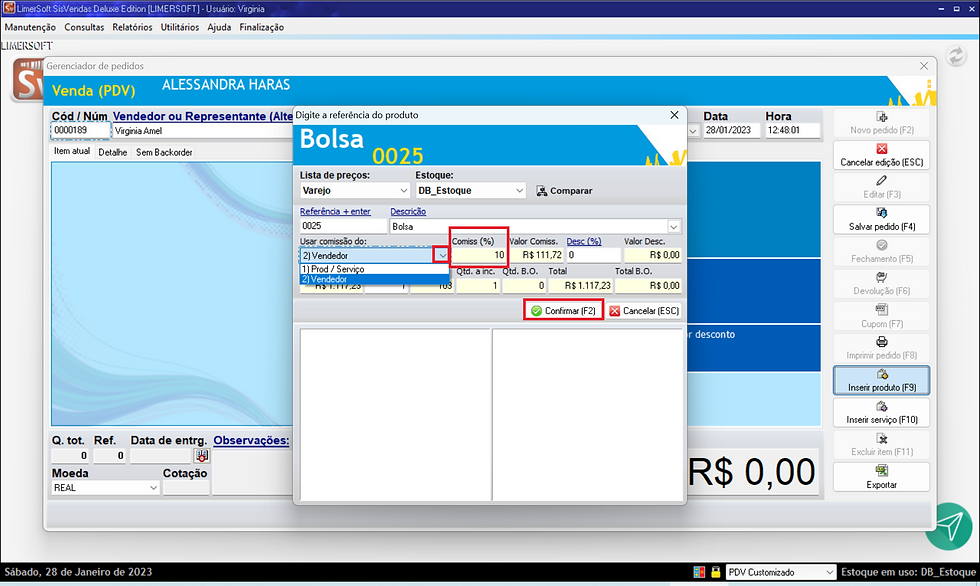Click the Devolução (F6) button
This screenshot has height=586, width=980.
click(881, 284)
